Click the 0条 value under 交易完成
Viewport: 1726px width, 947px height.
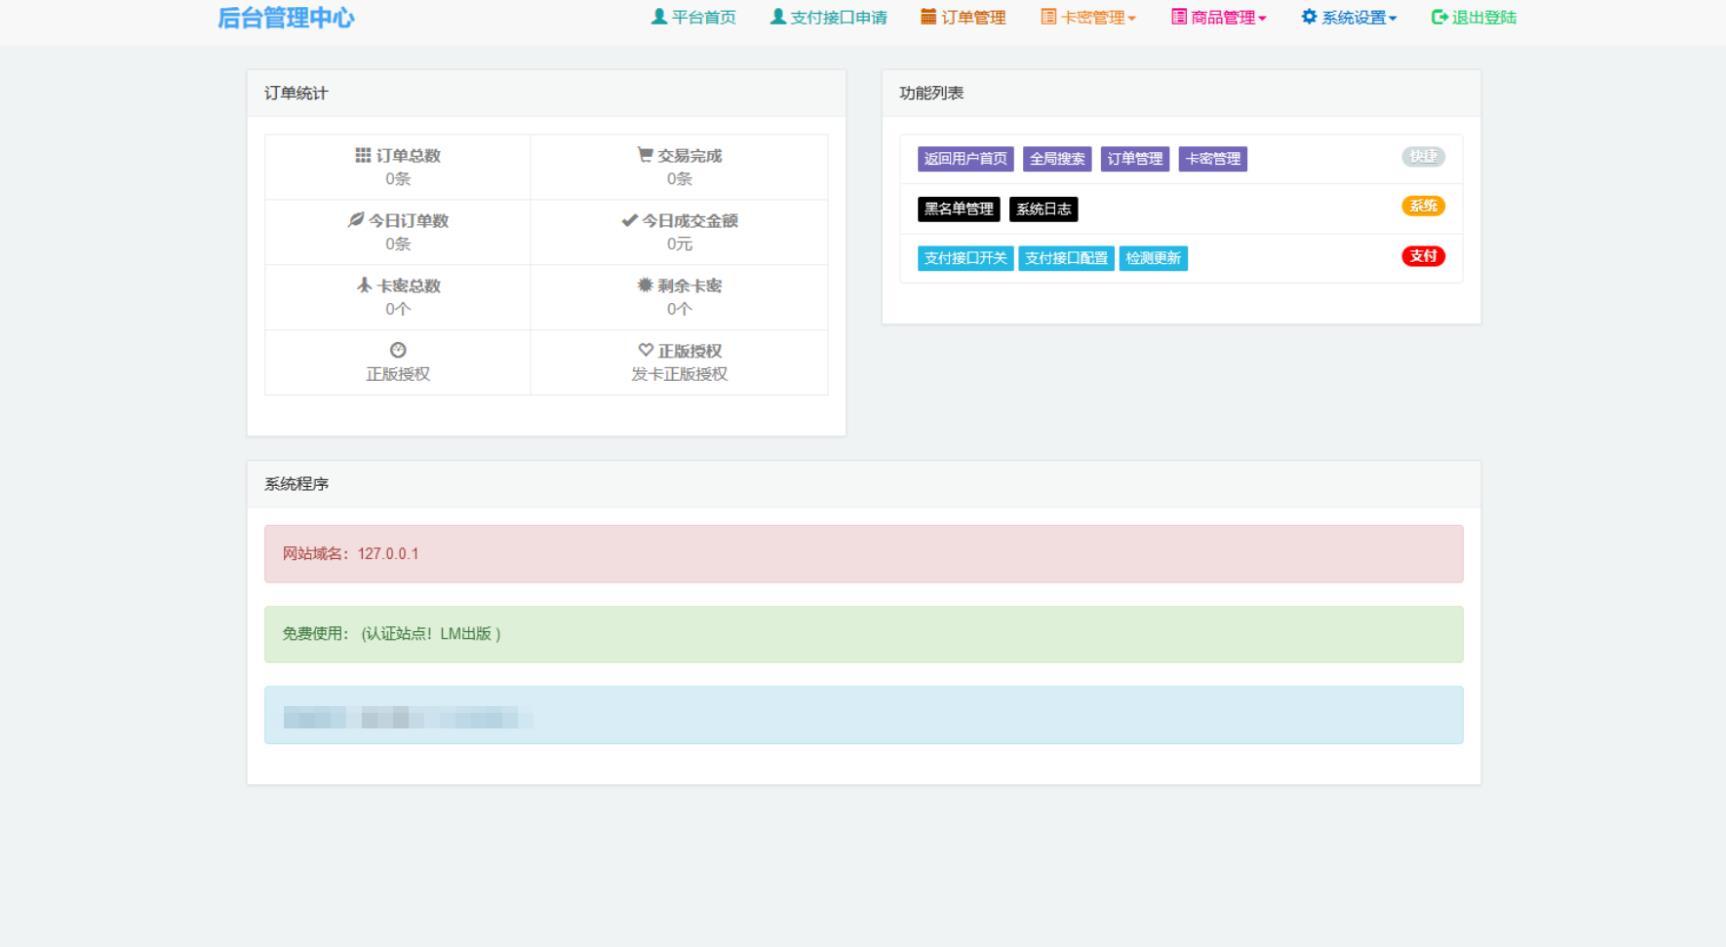pos(679,179)
